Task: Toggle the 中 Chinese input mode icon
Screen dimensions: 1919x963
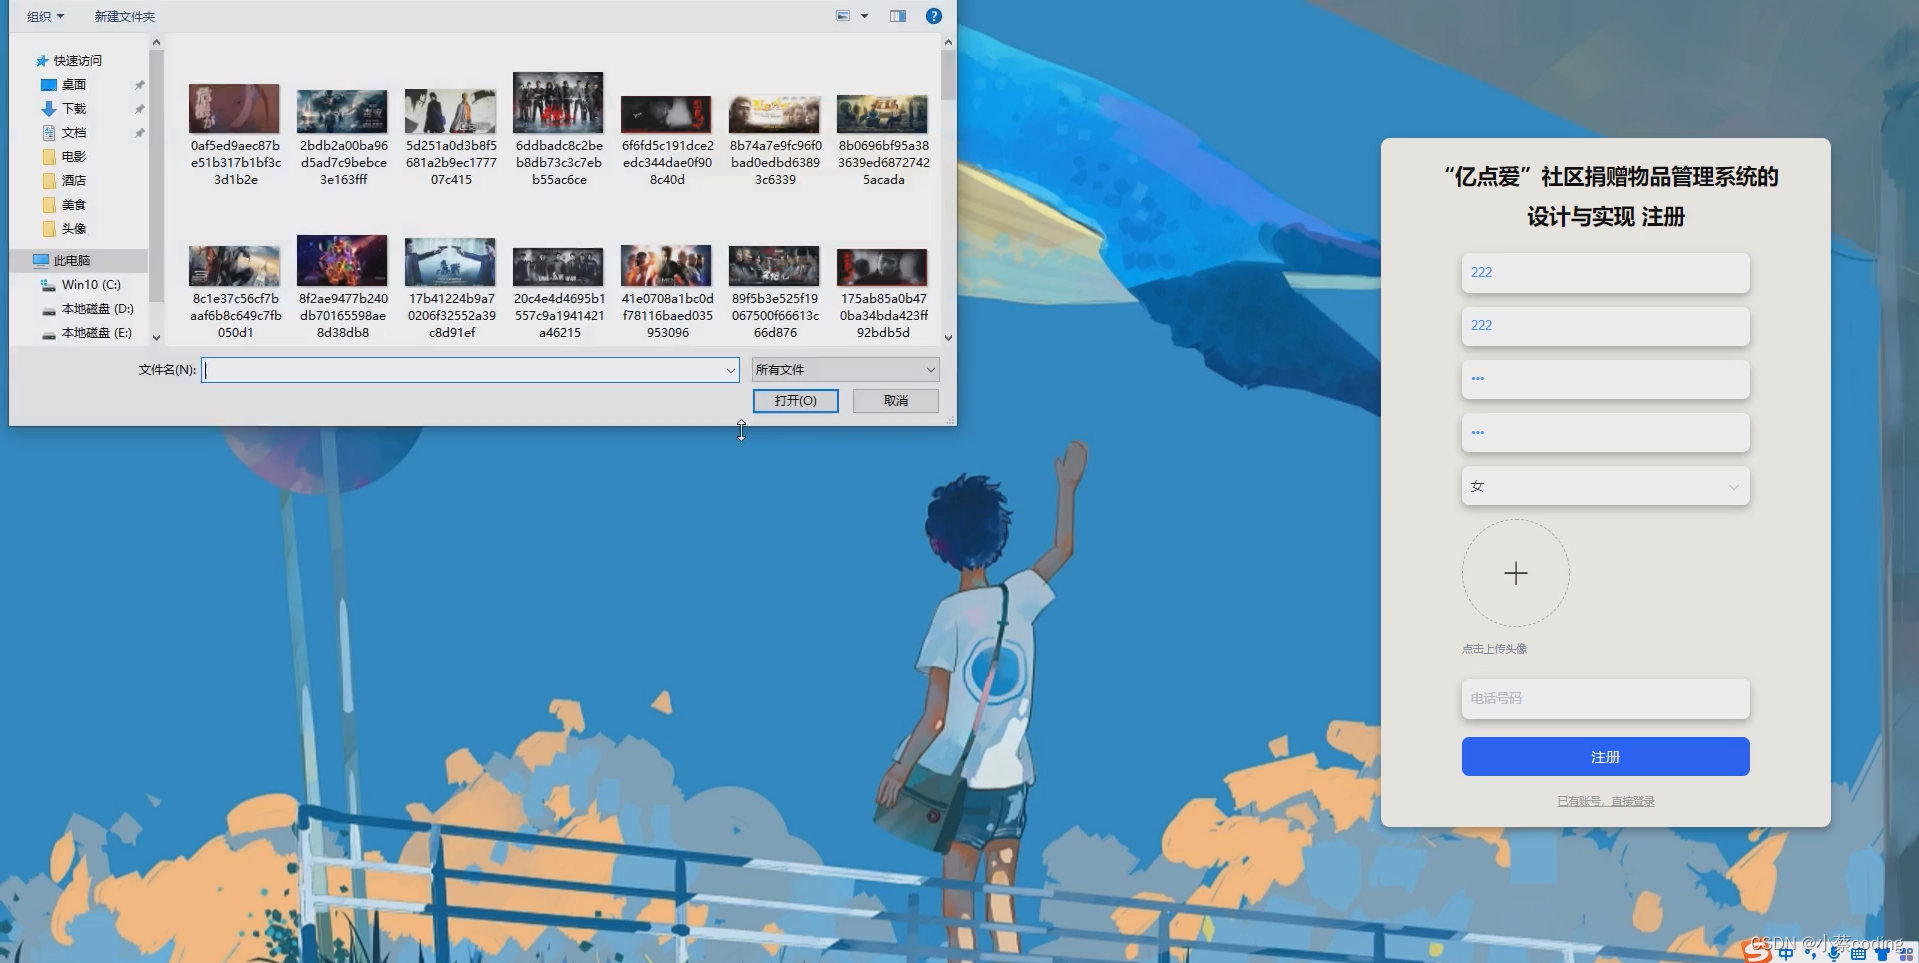Action: coord(1787,953)
